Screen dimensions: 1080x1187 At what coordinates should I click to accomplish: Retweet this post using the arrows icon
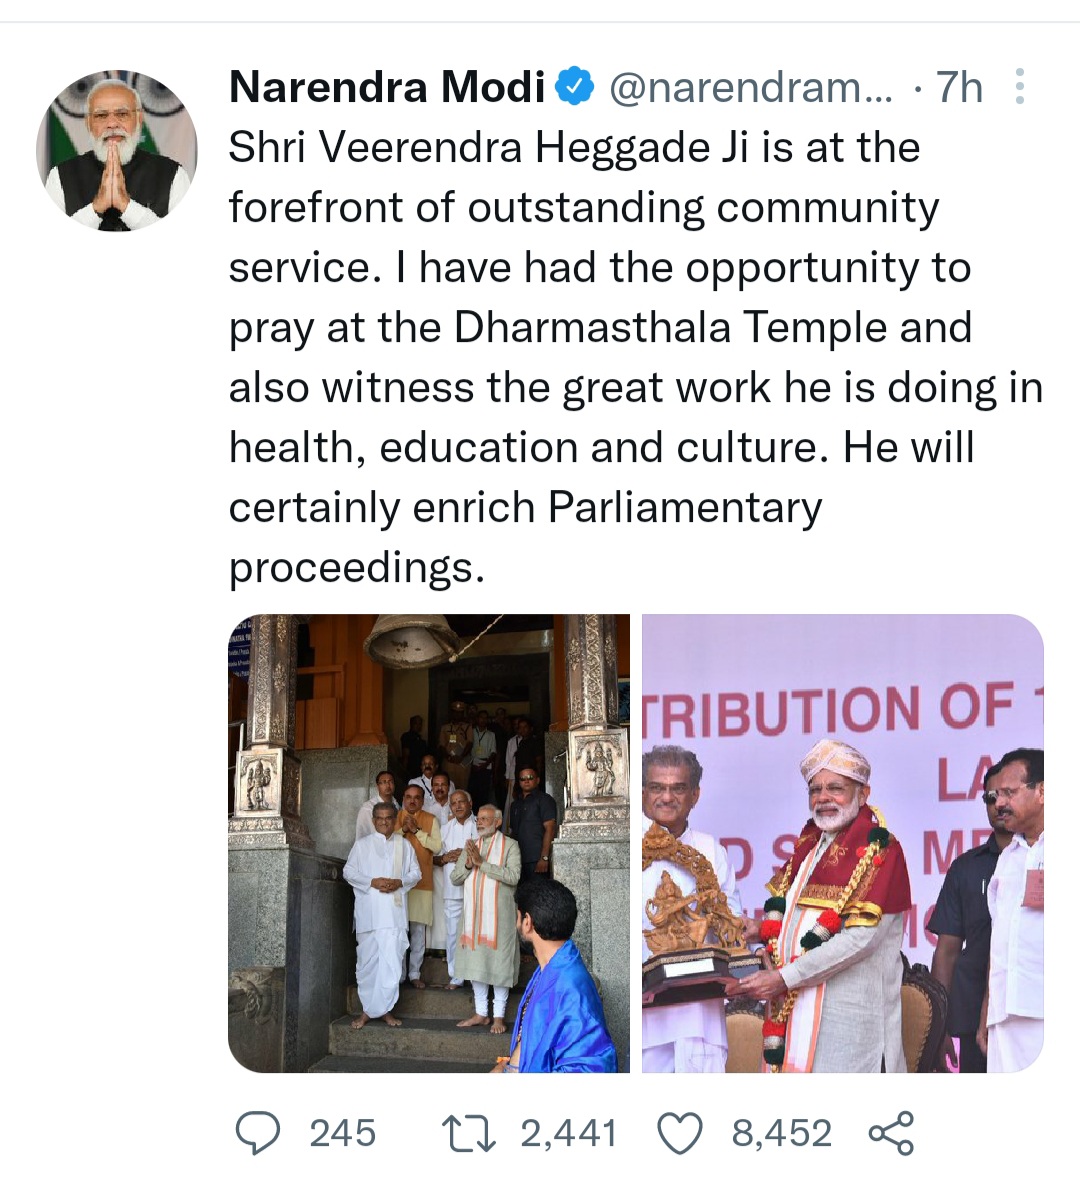coord(469,1133)
